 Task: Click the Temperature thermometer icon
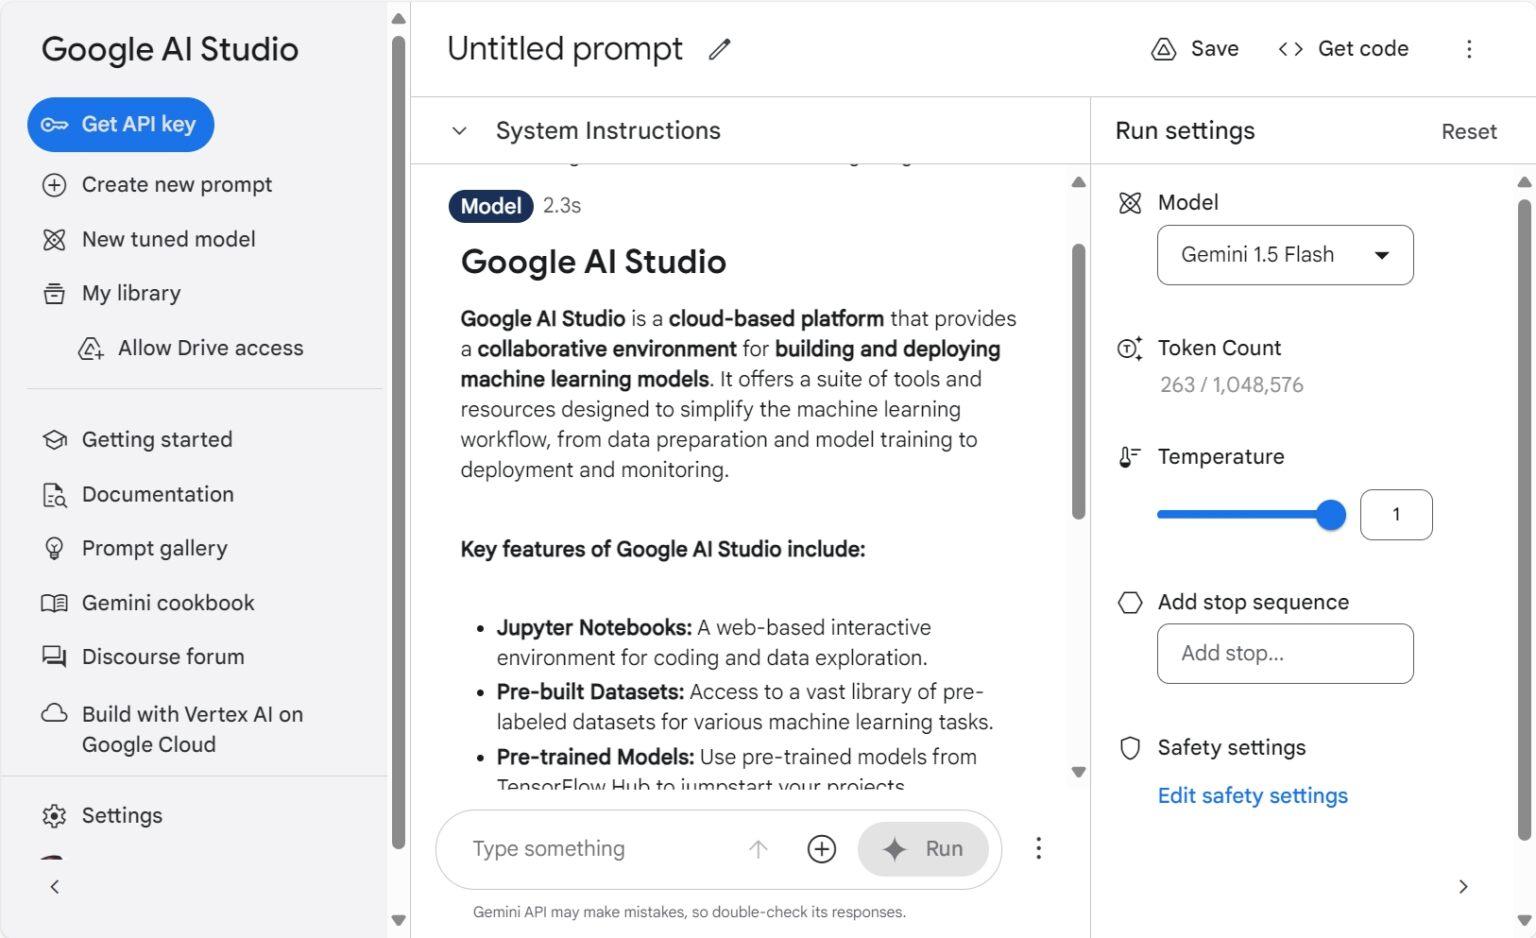pyautogui.click(x=1129, y=457)
